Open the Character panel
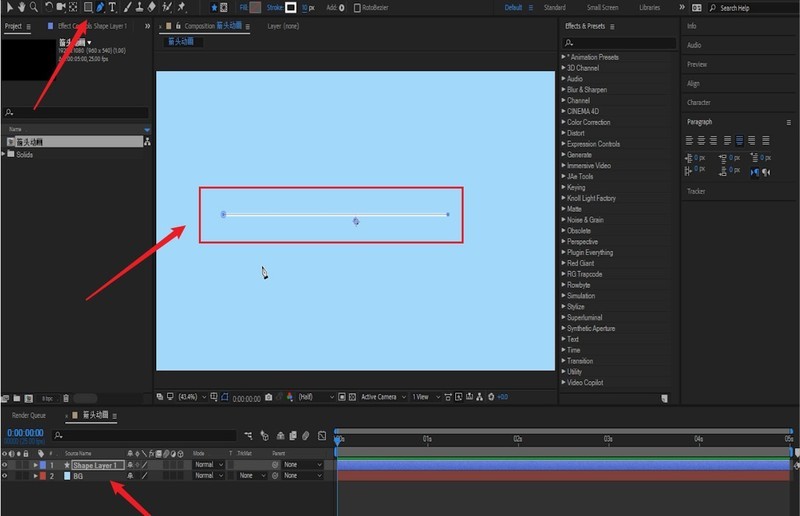This screenshot has width=800, height=516. (699, 102)
